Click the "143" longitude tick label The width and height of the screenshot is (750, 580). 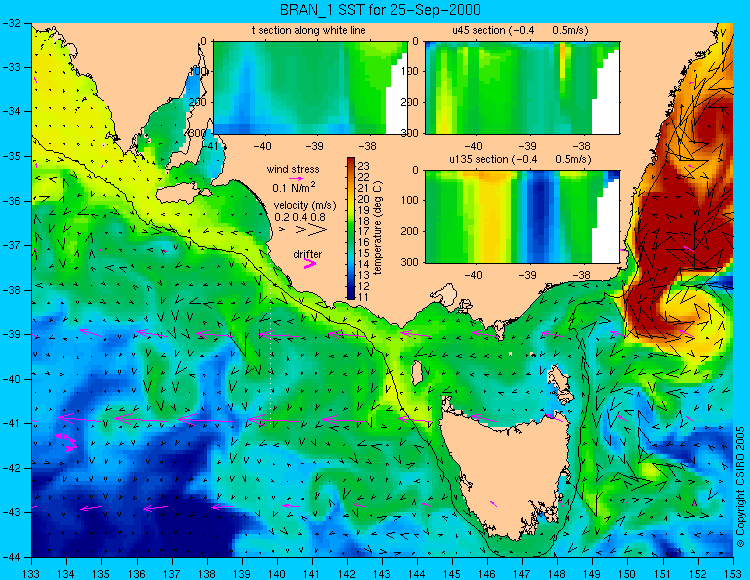(x=382, y=573)
